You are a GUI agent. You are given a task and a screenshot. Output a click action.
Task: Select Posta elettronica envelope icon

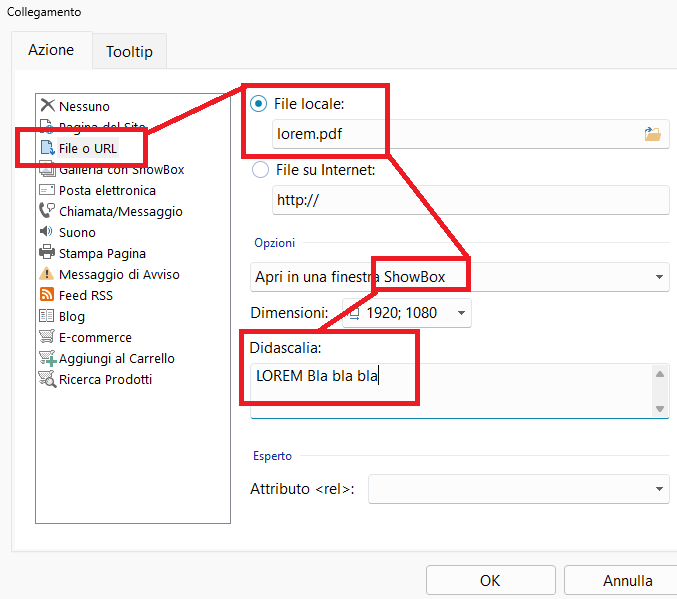(46, 190)
